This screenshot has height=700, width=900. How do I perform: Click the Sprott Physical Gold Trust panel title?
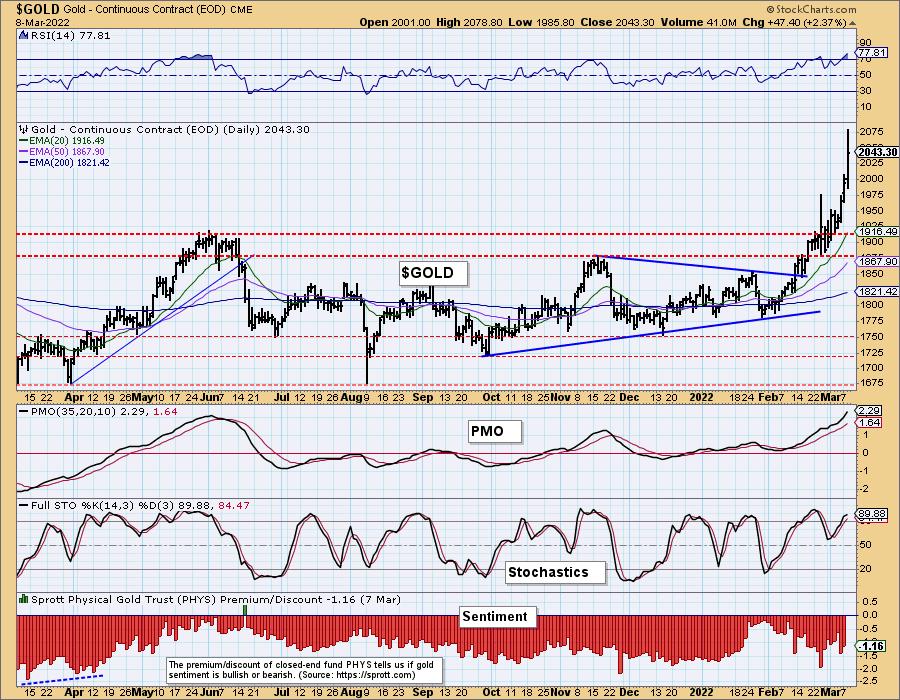[216, 599]
